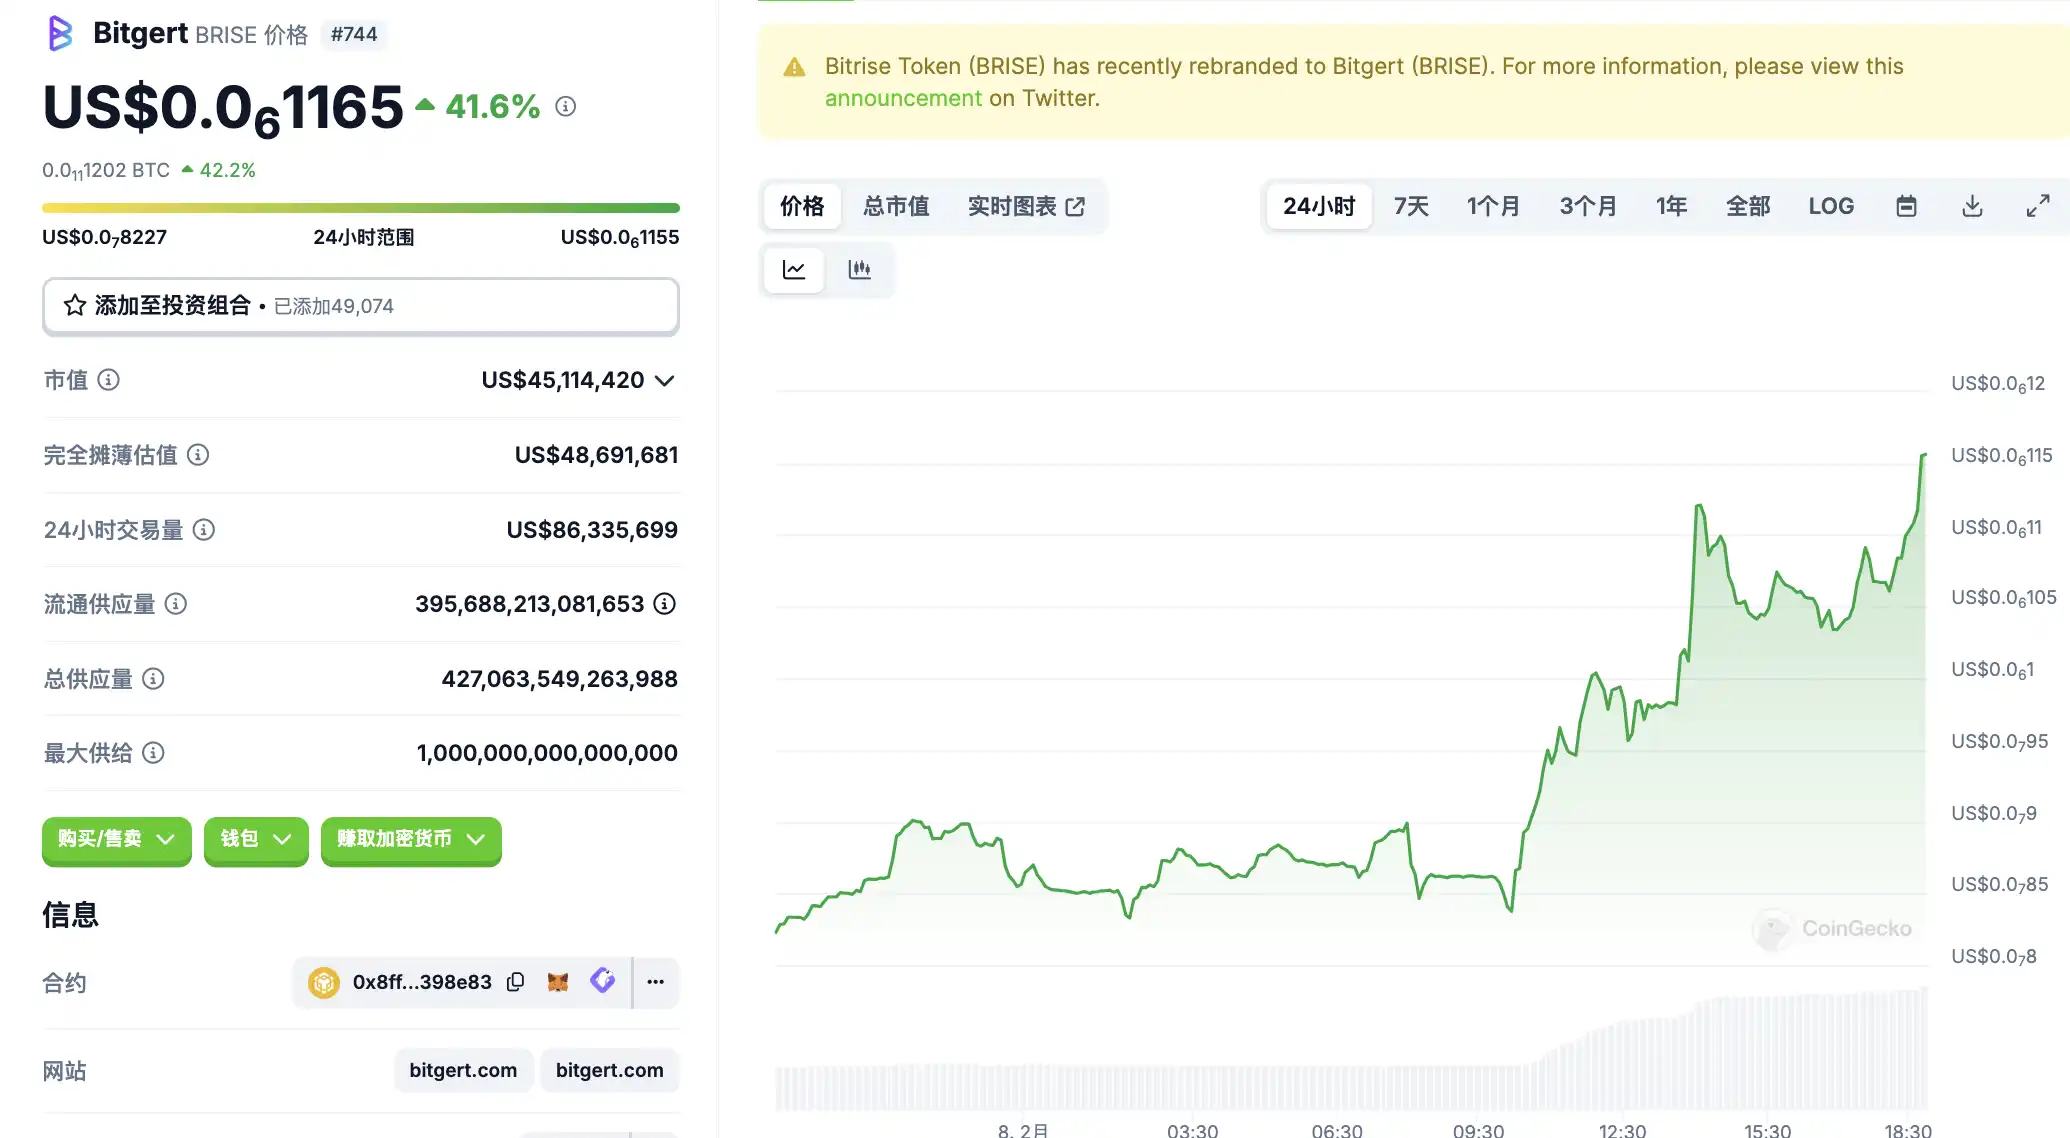
Task: Switch to line chart view icon
Action: [794, 270]
